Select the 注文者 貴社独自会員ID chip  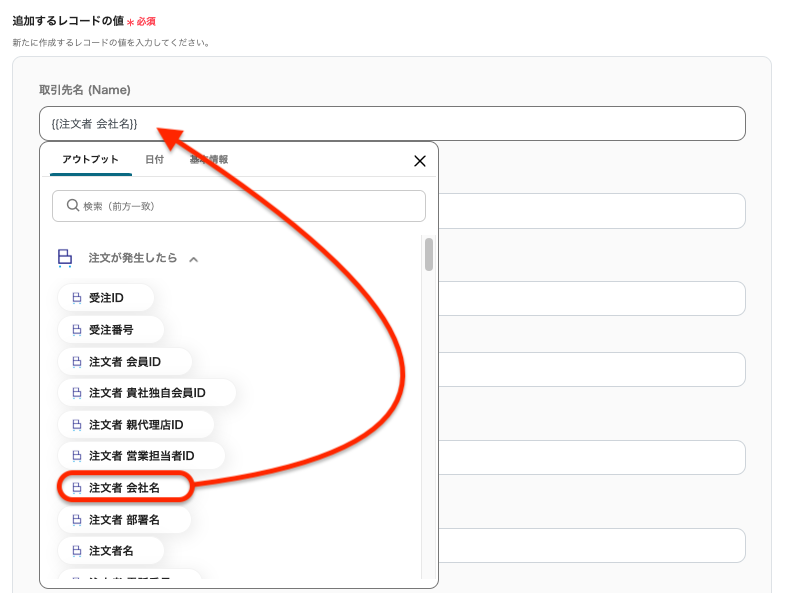coord(147,393)
